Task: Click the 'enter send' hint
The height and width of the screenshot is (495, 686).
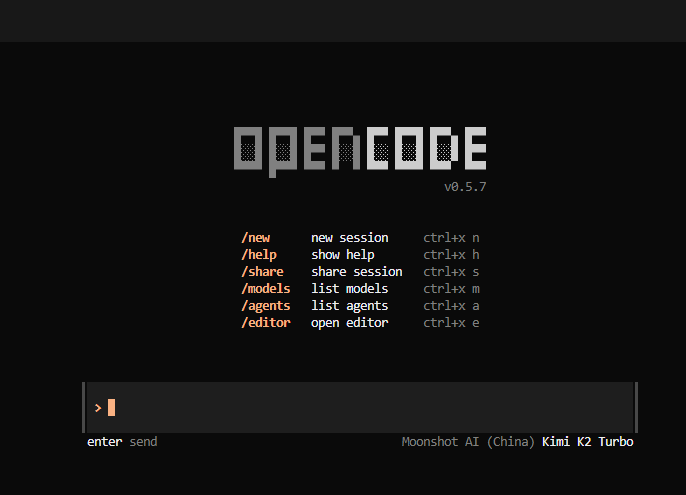Action: tap(122, 442)
